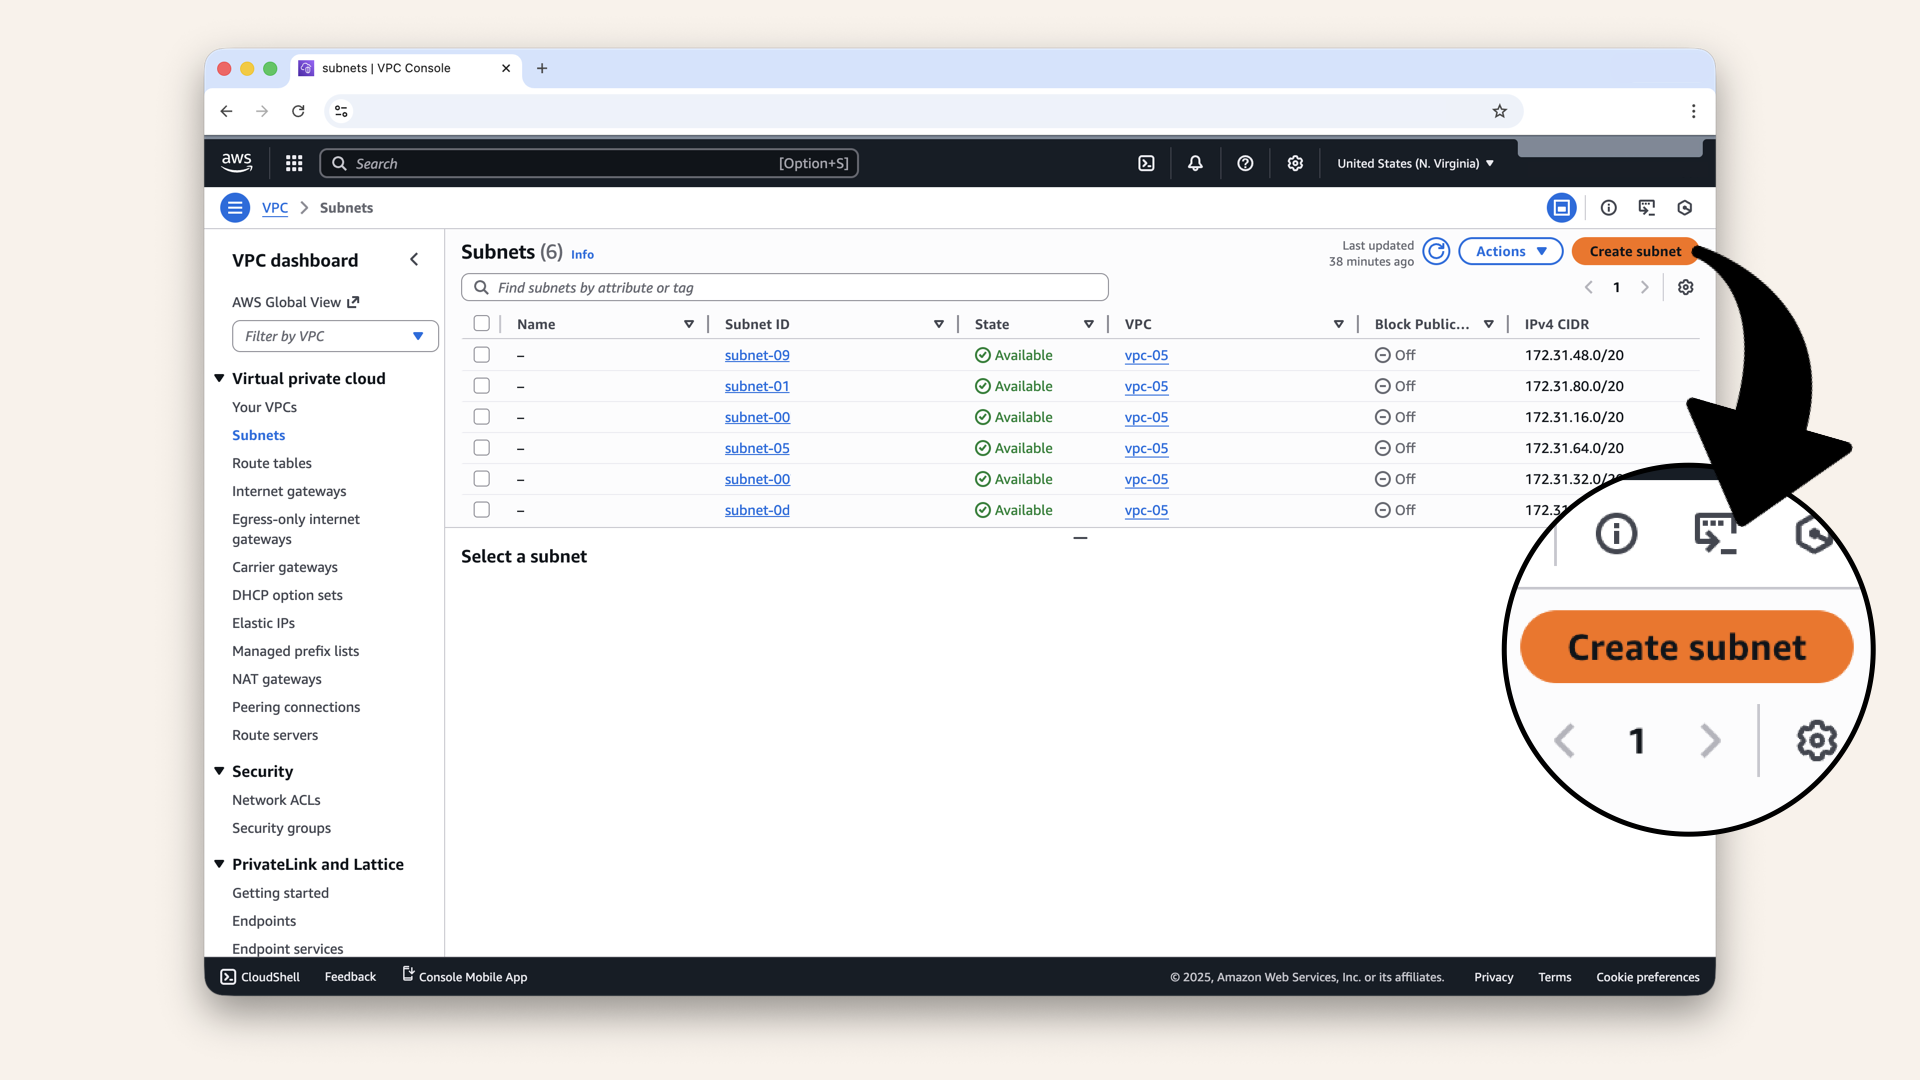
Task: Open the info panel icon
Action: [x=1608, y=208]
